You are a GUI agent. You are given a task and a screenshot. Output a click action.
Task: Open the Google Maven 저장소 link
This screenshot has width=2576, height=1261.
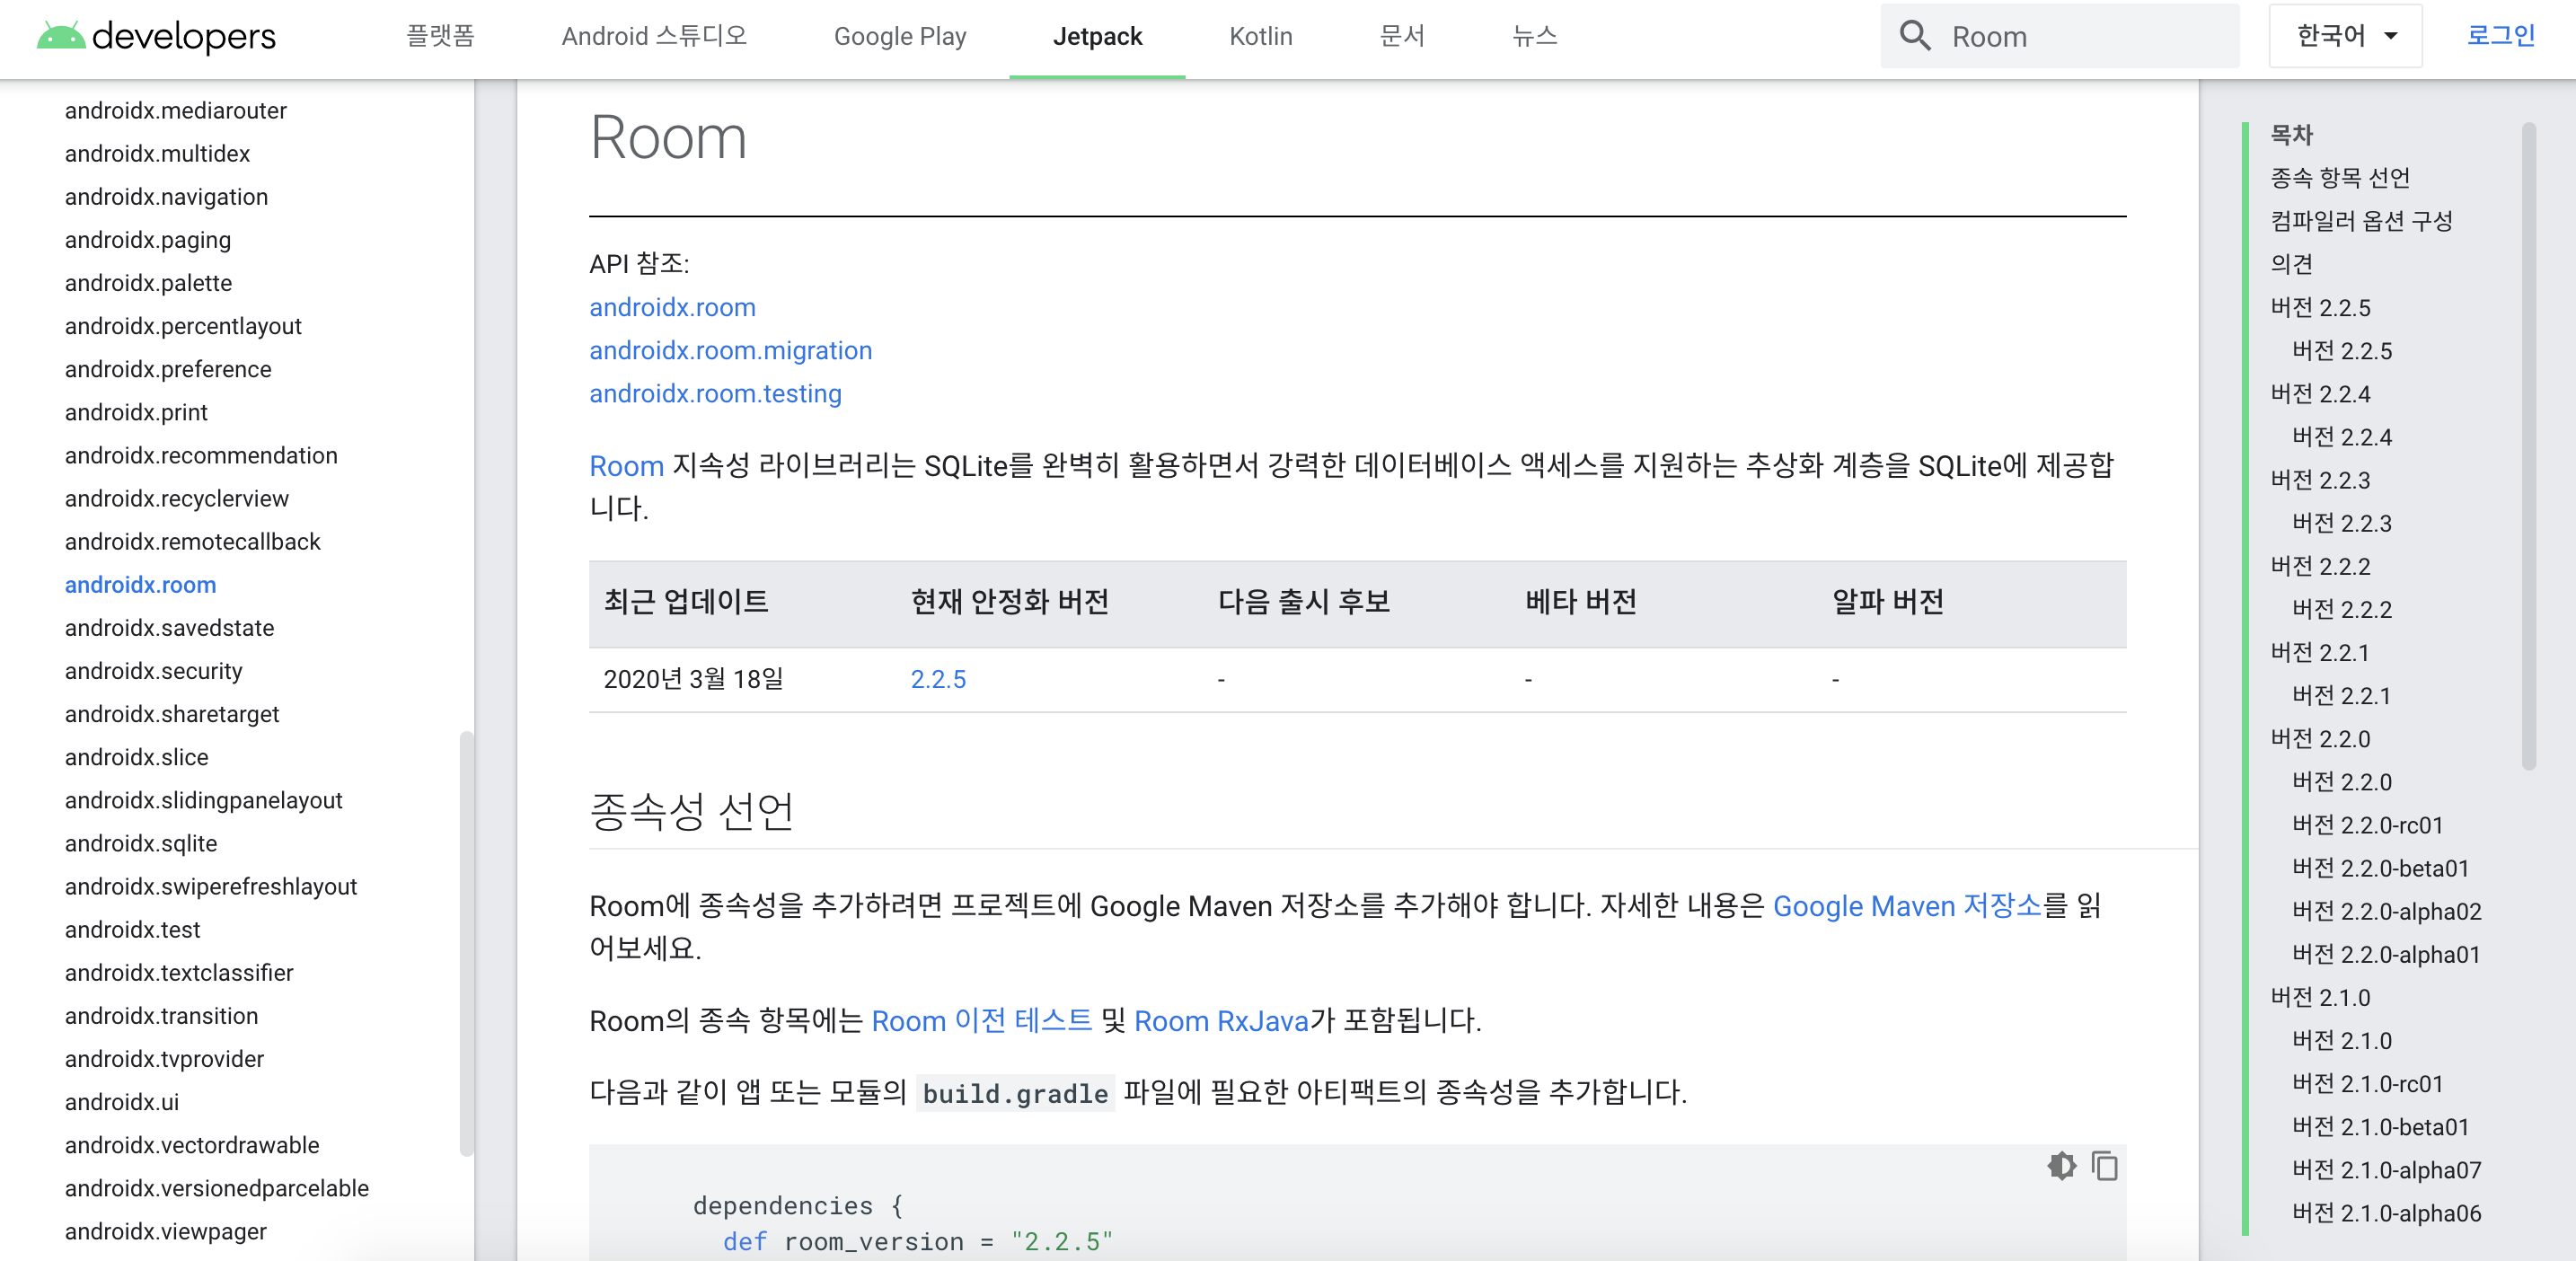1906,905
